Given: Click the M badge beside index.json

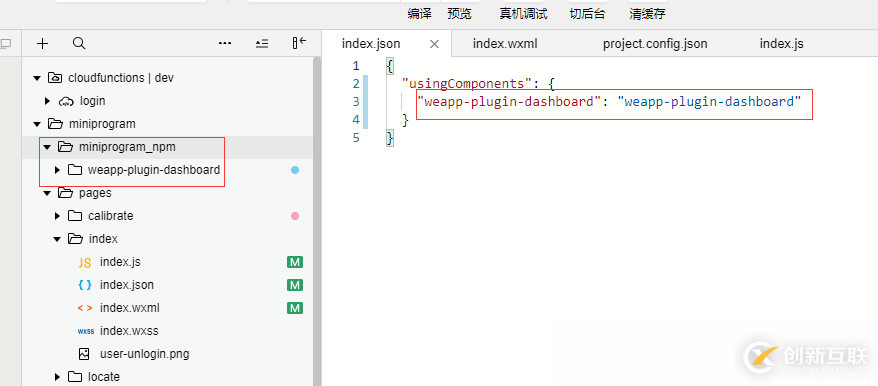Looking at the screenshot, I should pyautogui.click(x=295, y=285).
